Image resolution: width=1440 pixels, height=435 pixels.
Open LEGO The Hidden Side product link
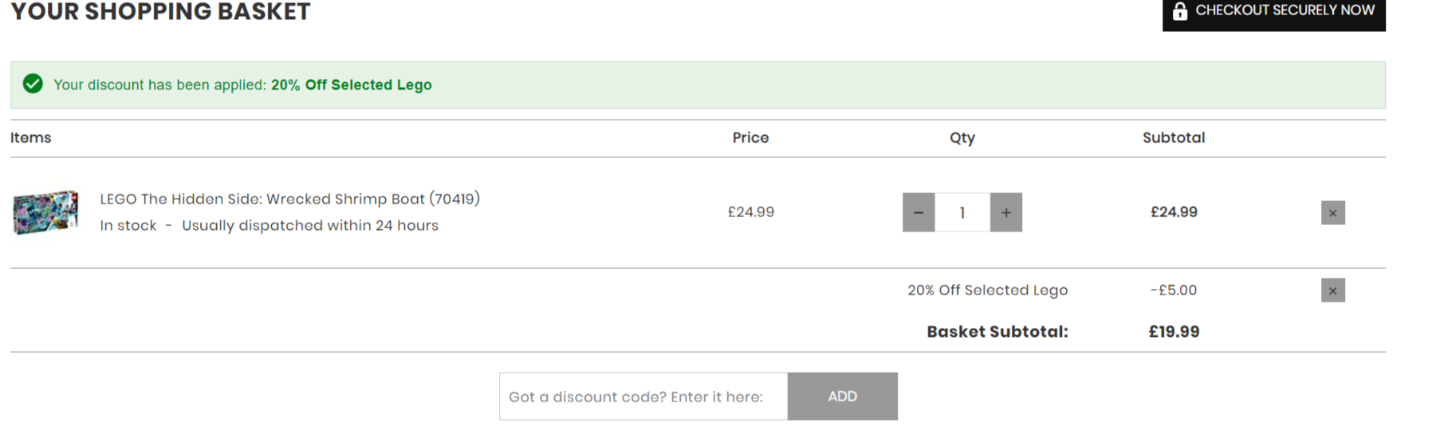289,199
